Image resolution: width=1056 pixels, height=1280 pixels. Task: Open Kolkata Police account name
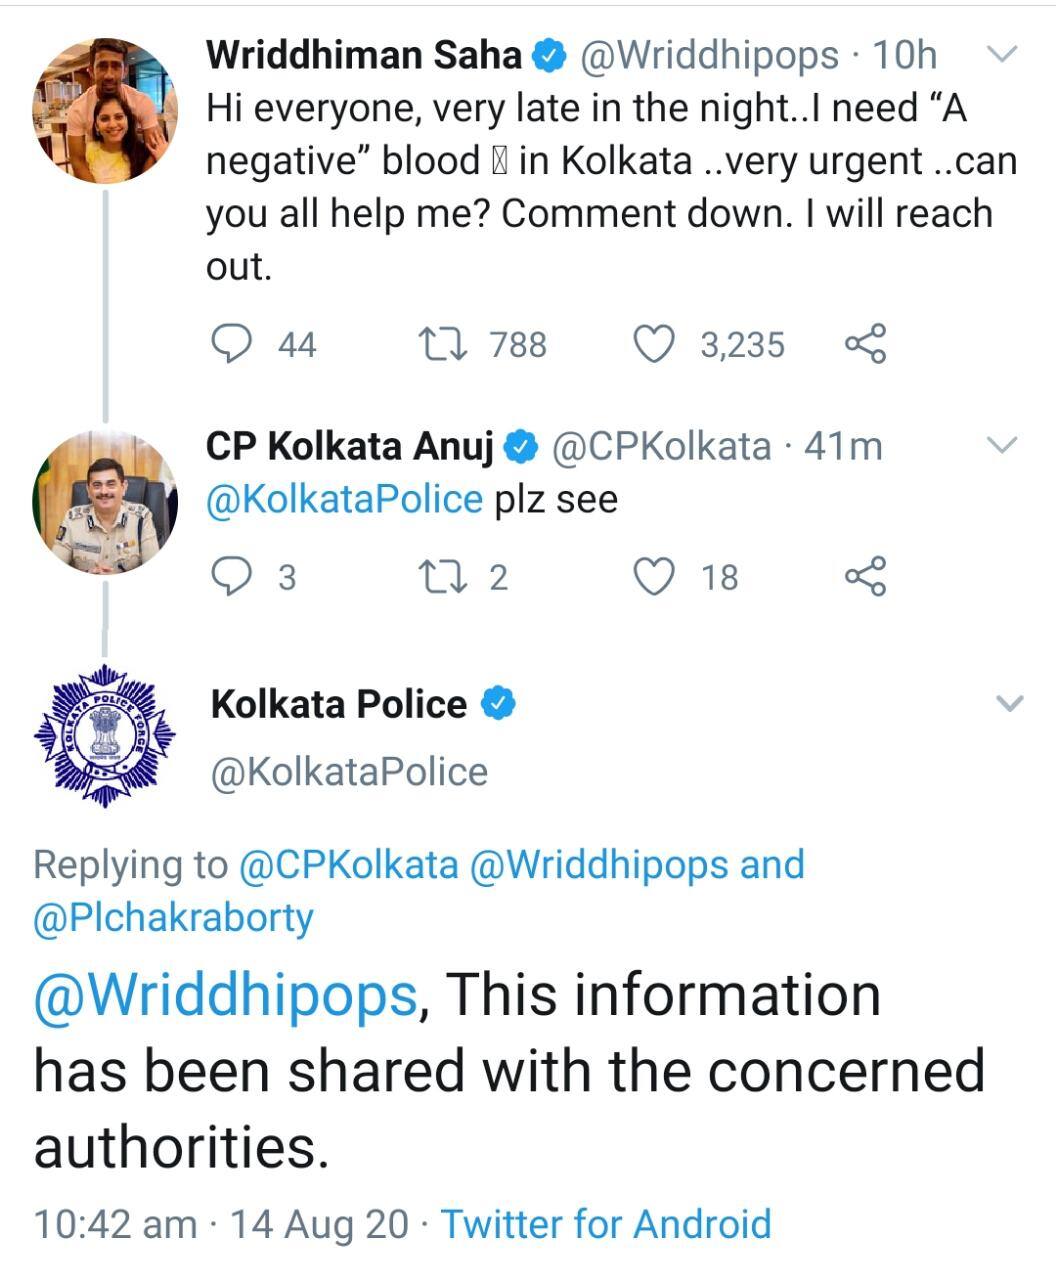pos(338,704)
